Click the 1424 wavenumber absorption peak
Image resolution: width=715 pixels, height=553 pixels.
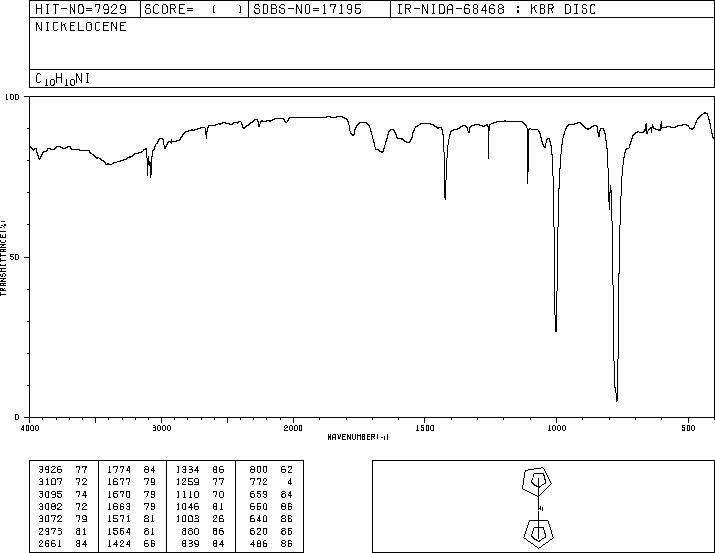coord(445,198)
